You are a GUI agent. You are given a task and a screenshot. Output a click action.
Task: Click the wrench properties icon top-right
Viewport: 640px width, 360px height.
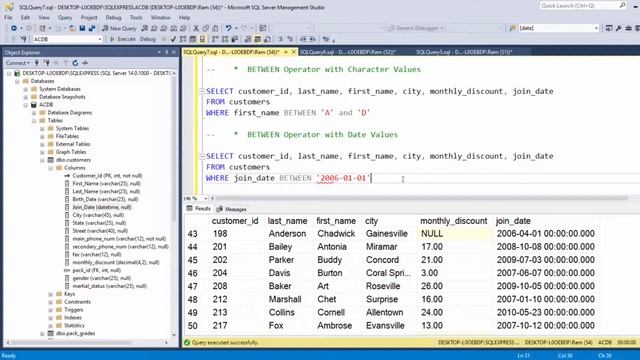[x=619, y=28]
